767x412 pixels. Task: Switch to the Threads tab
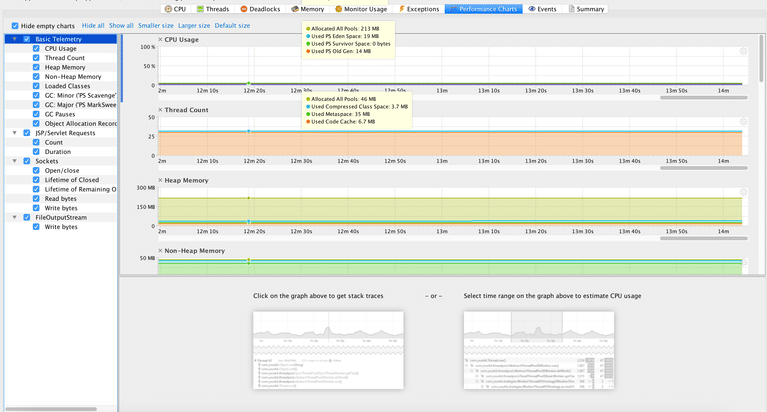(x=211, y=8)
